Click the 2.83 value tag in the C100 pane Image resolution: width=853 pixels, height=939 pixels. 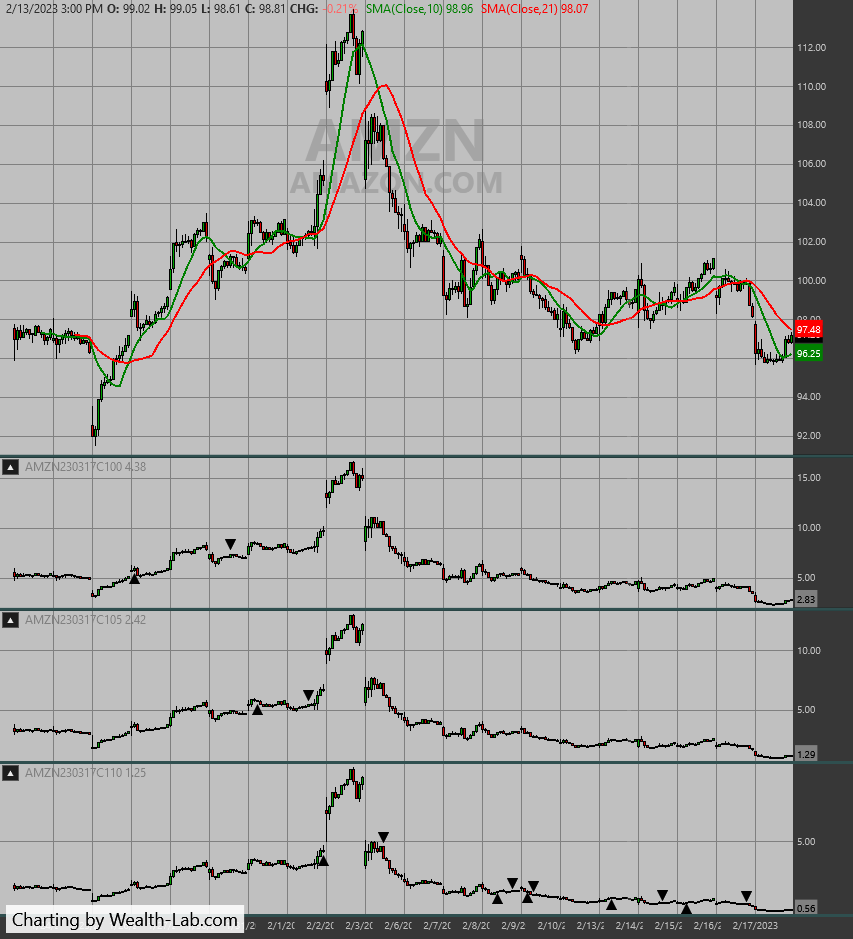(x=806, y=599)
